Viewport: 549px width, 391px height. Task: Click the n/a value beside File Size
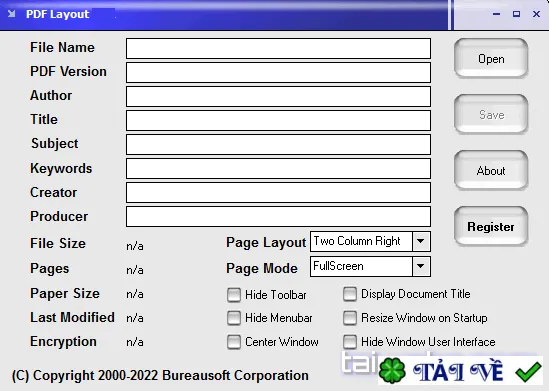tap(135, 246)
